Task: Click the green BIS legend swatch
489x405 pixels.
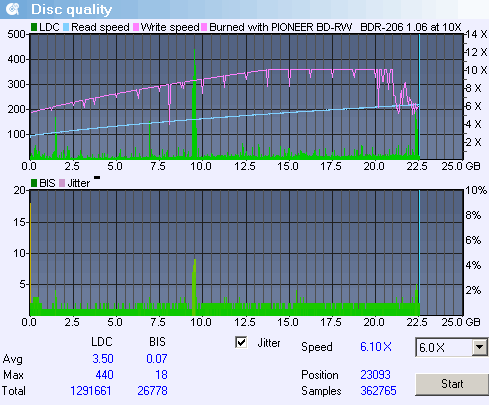Action: (x=34, y=183)
